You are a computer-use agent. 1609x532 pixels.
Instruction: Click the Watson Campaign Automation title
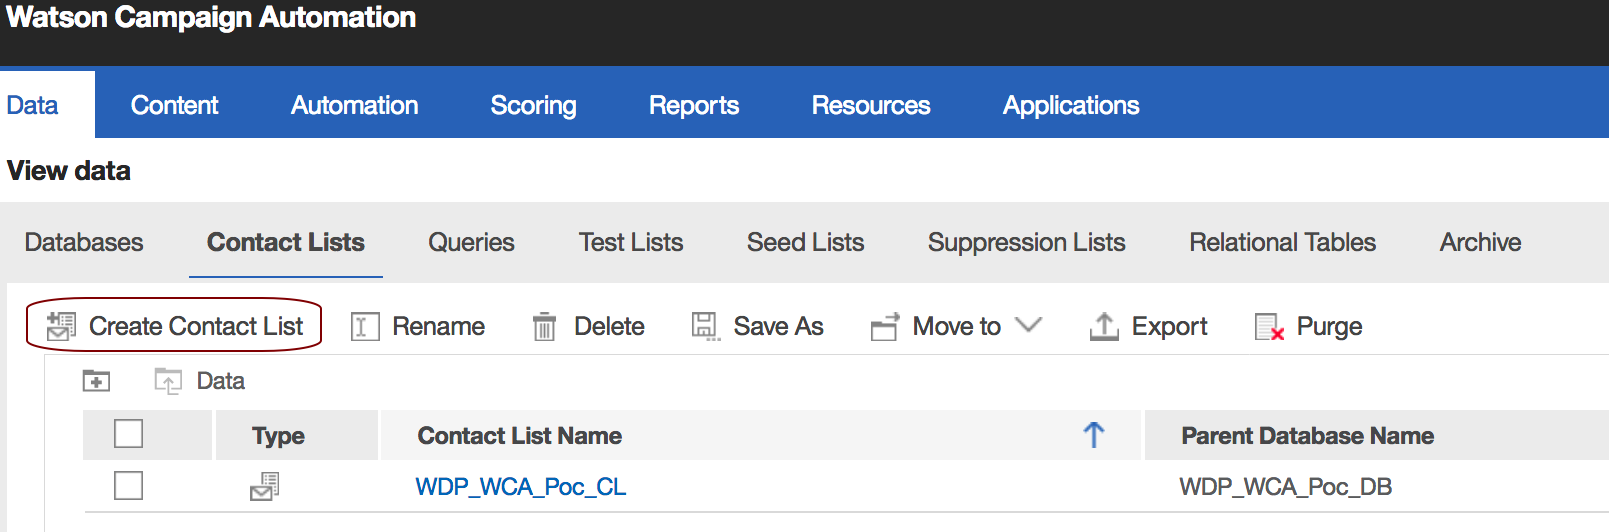click(x=211, y=17)
